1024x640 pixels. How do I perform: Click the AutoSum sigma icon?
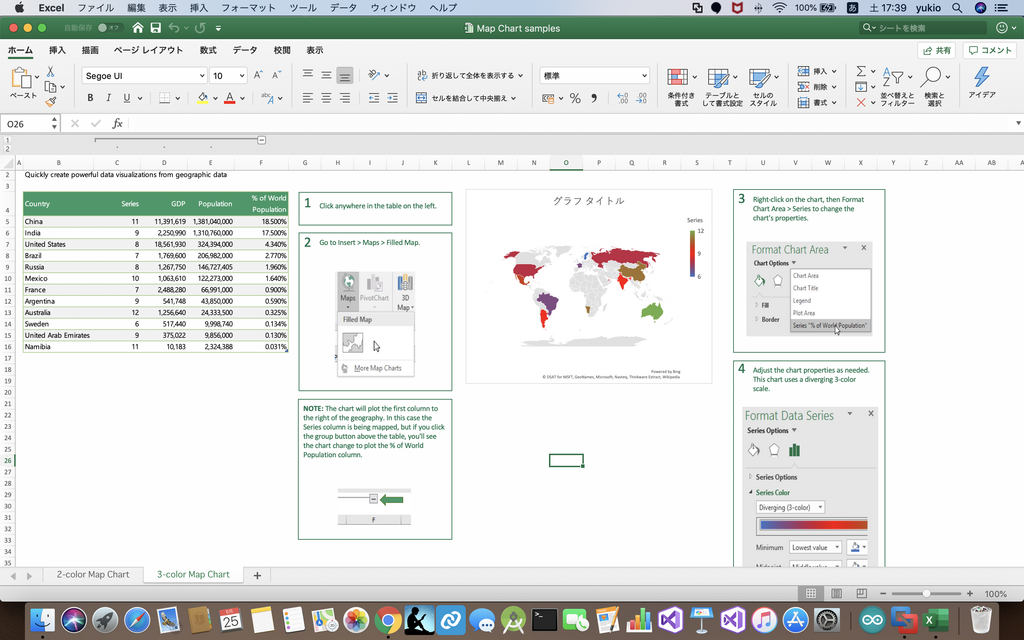pos(860,72)
